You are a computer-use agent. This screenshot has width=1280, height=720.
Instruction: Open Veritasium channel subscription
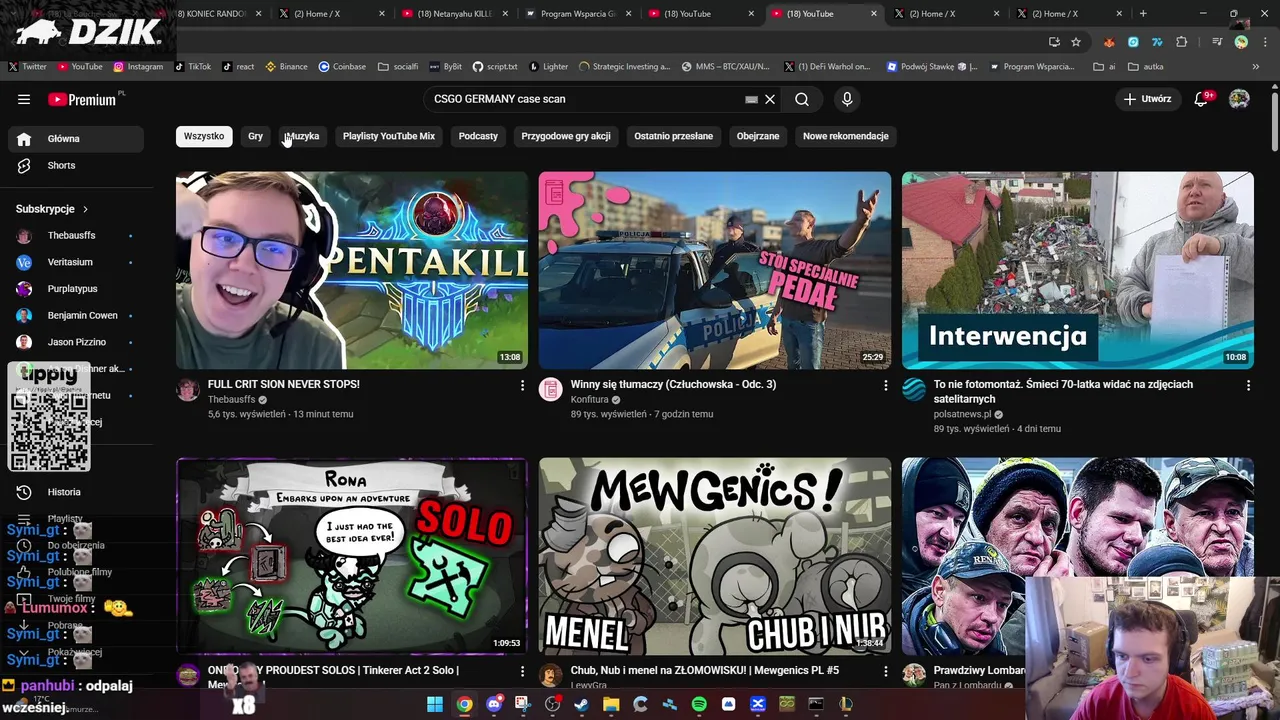coord(77,262)
